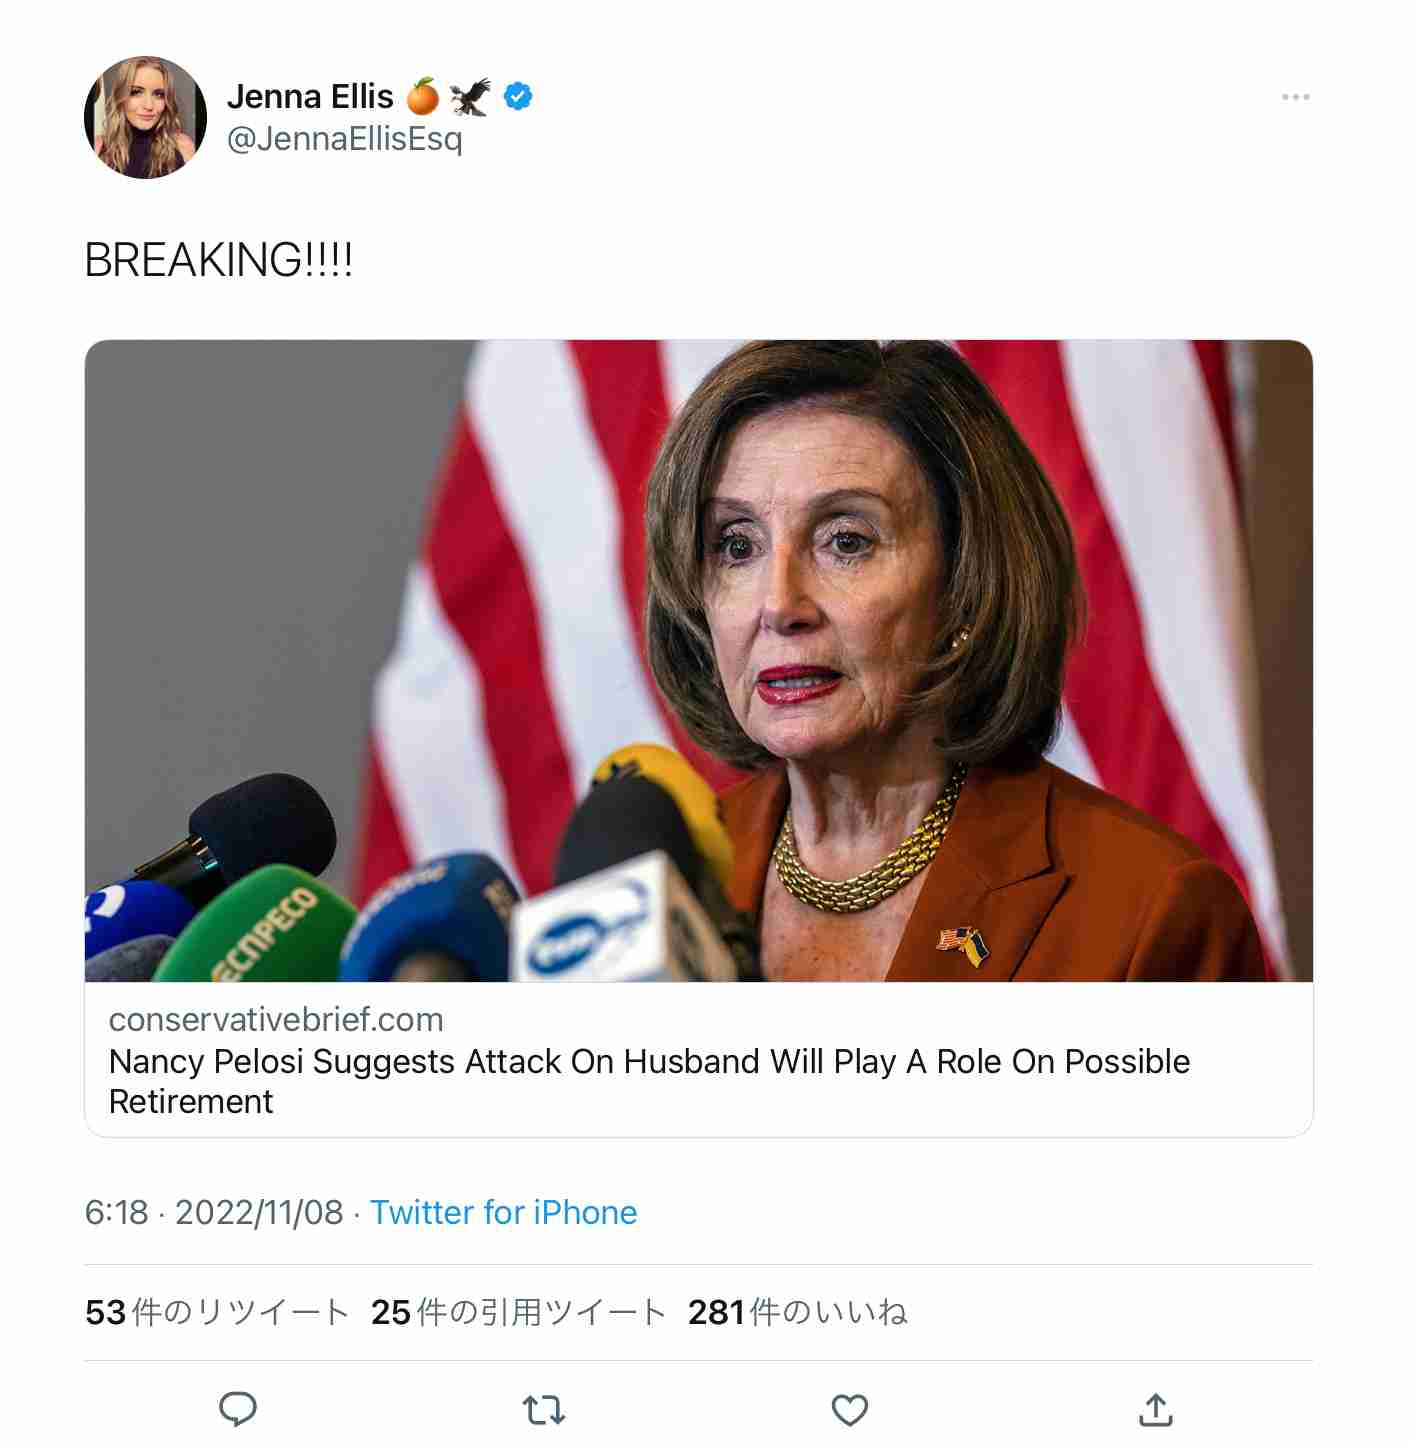Click the eagle emoji beside the name

(470, 97)
